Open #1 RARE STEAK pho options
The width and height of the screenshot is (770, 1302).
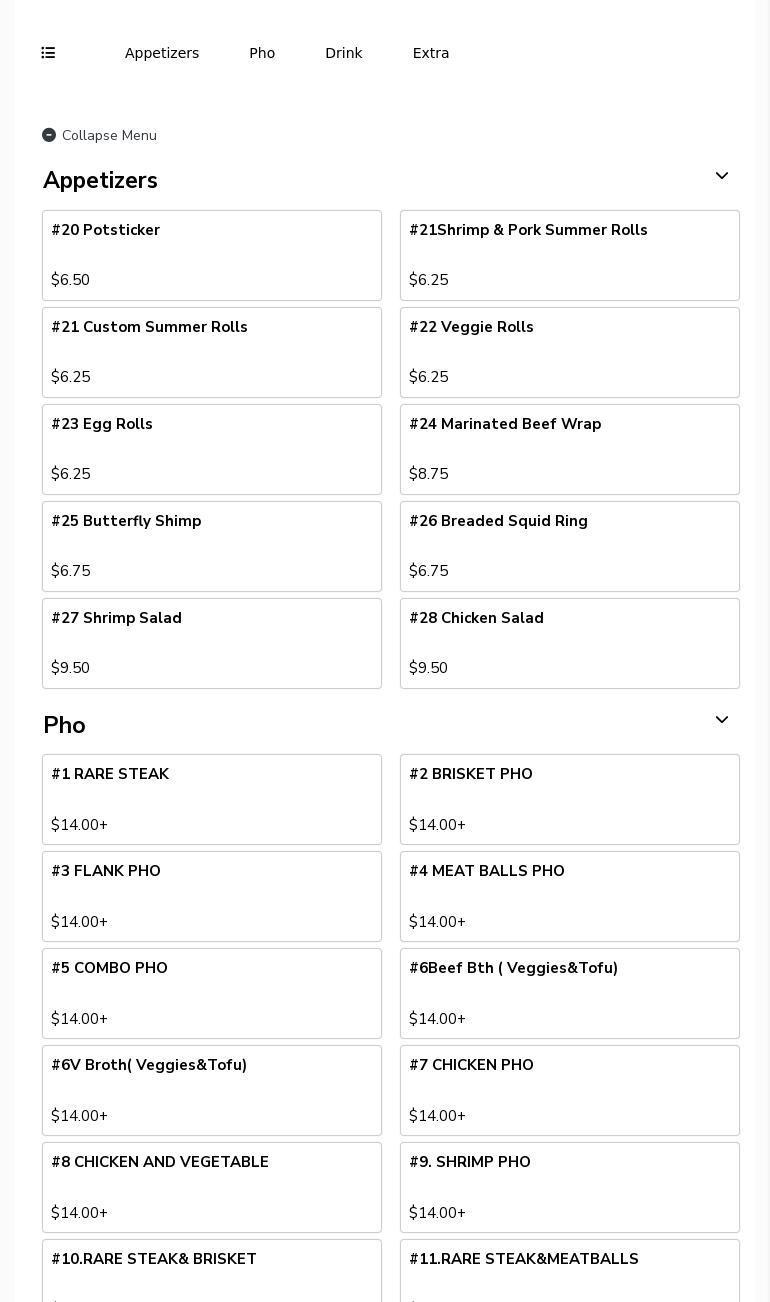pos(212,799)
